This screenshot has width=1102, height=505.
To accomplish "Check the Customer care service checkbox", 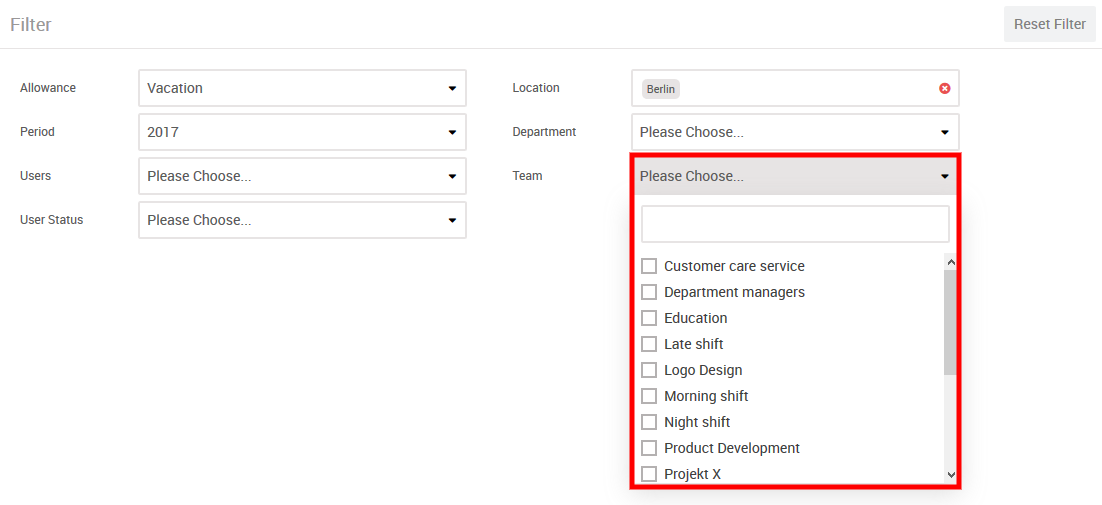I will point(649,266).
